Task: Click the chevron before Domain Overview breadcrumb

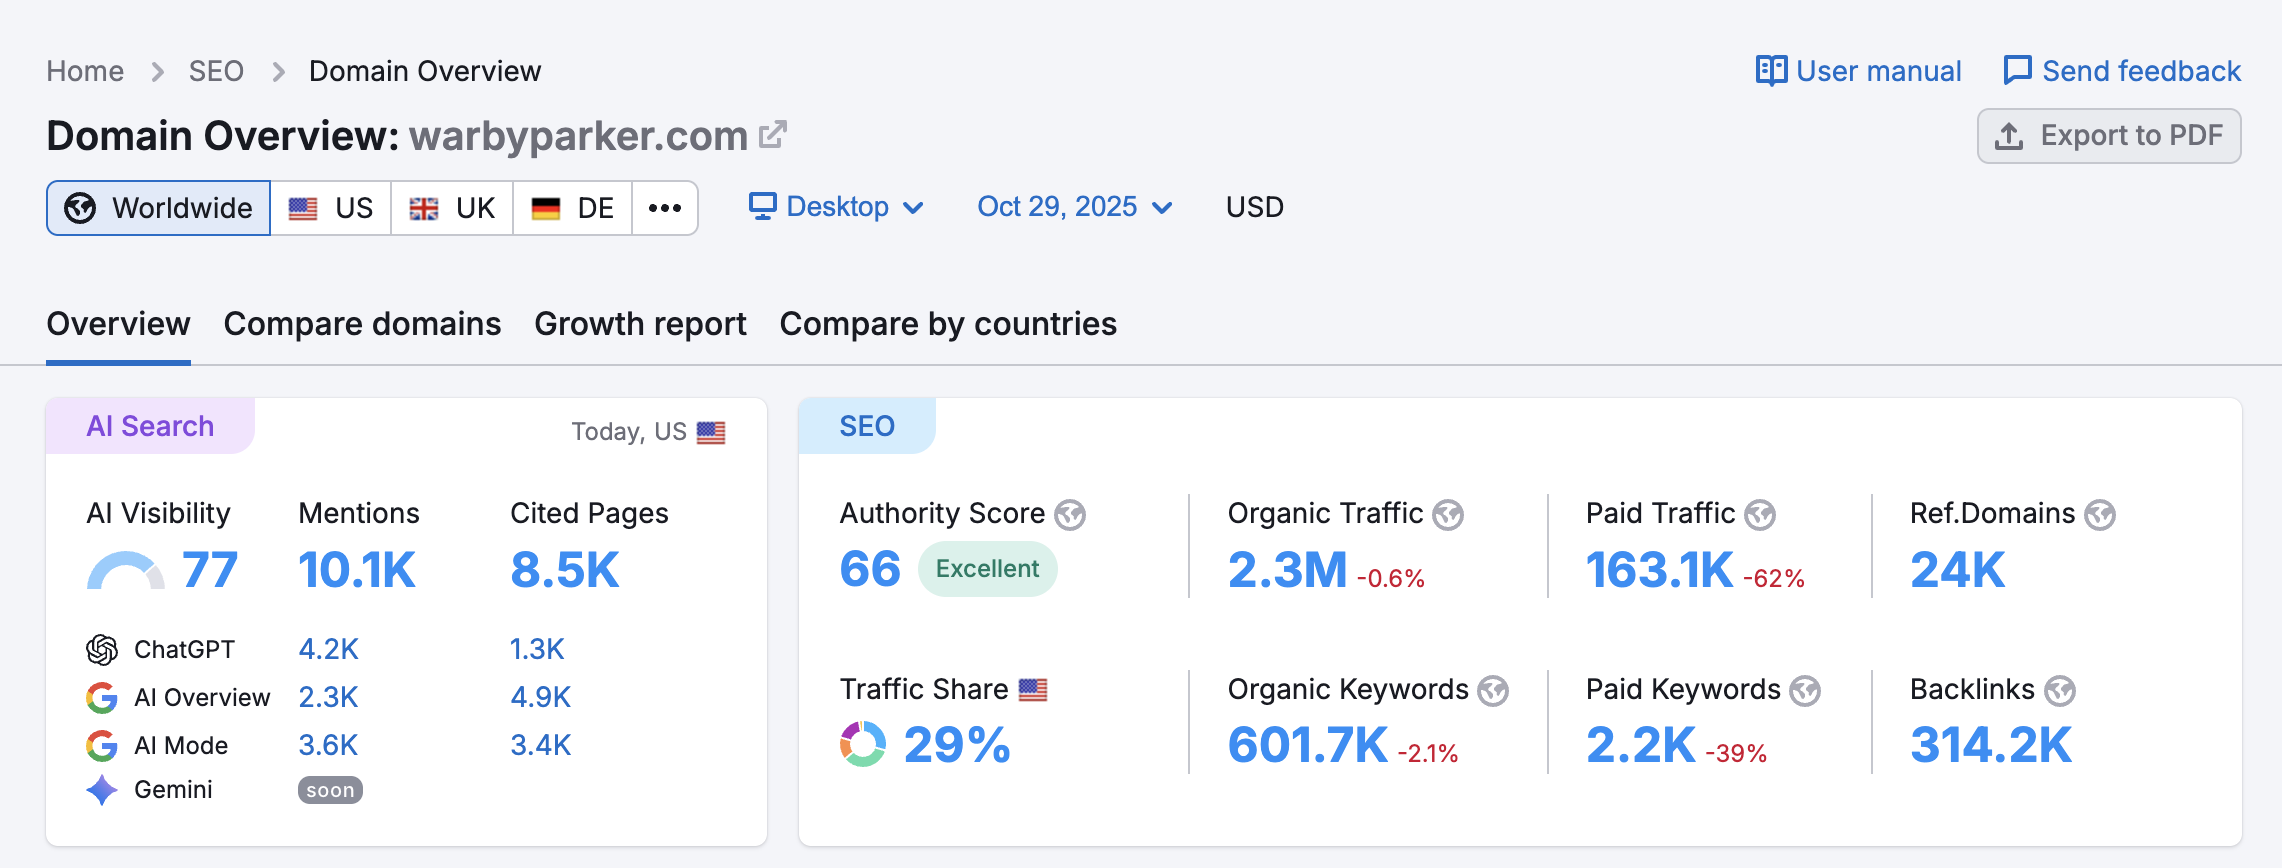Action: coord(278,72)
